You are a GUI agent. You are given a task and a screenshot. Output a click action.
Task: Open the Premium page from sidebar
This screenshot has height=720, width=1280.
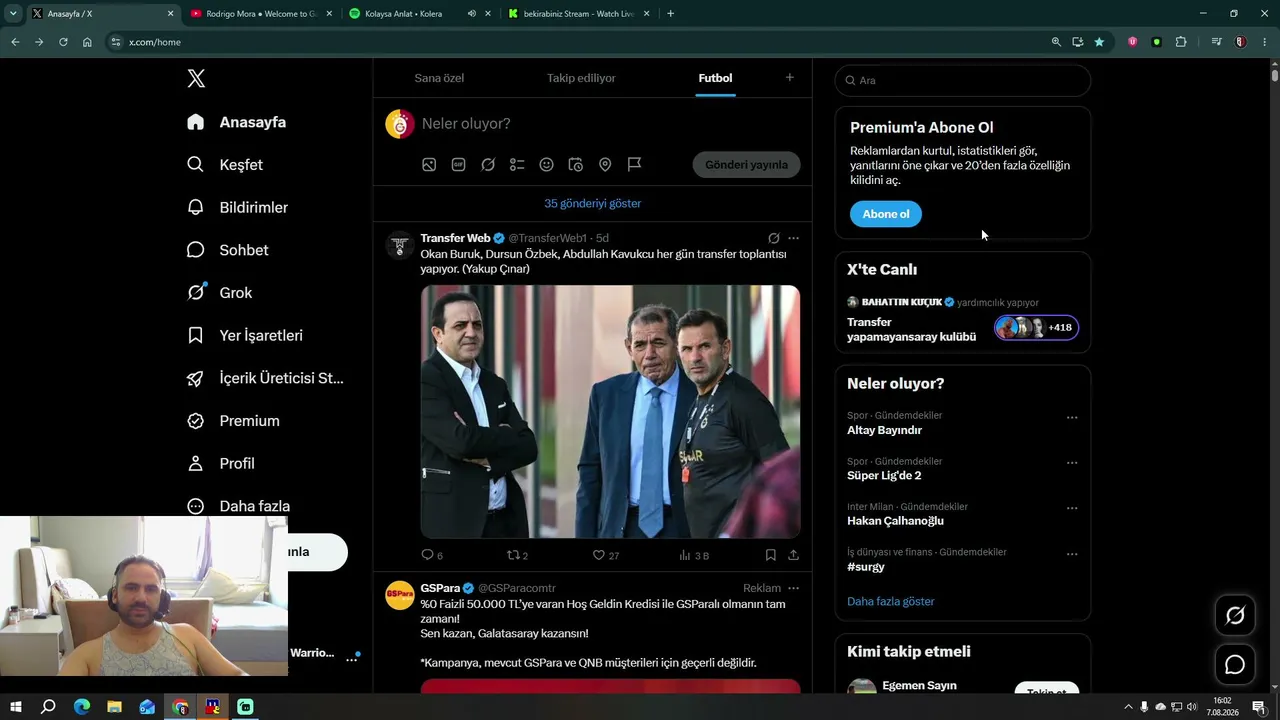coord(233,421)
